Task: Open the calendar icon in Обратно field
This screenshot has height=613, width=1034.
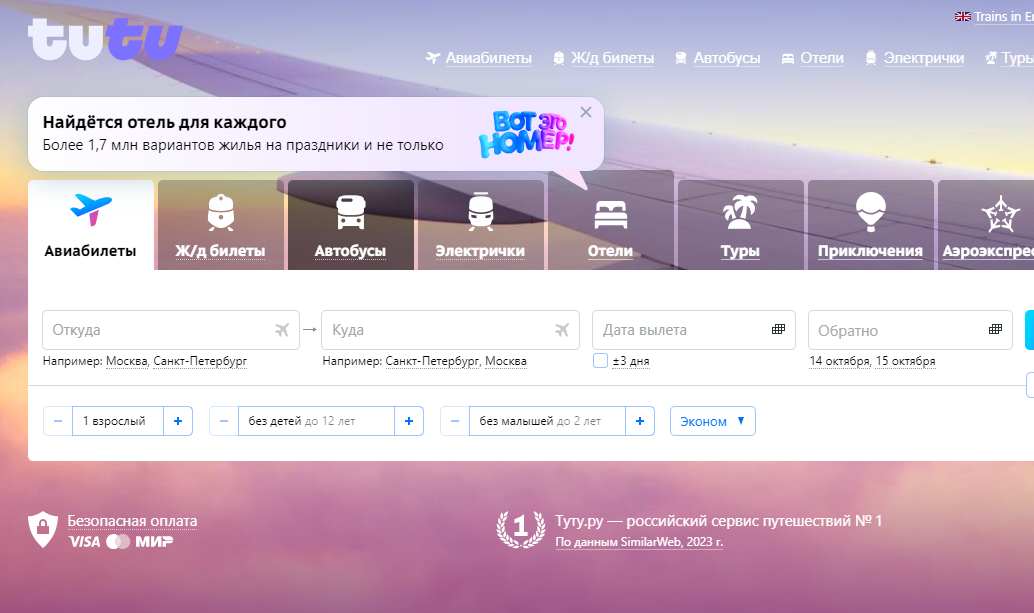Action: [995, 330]
